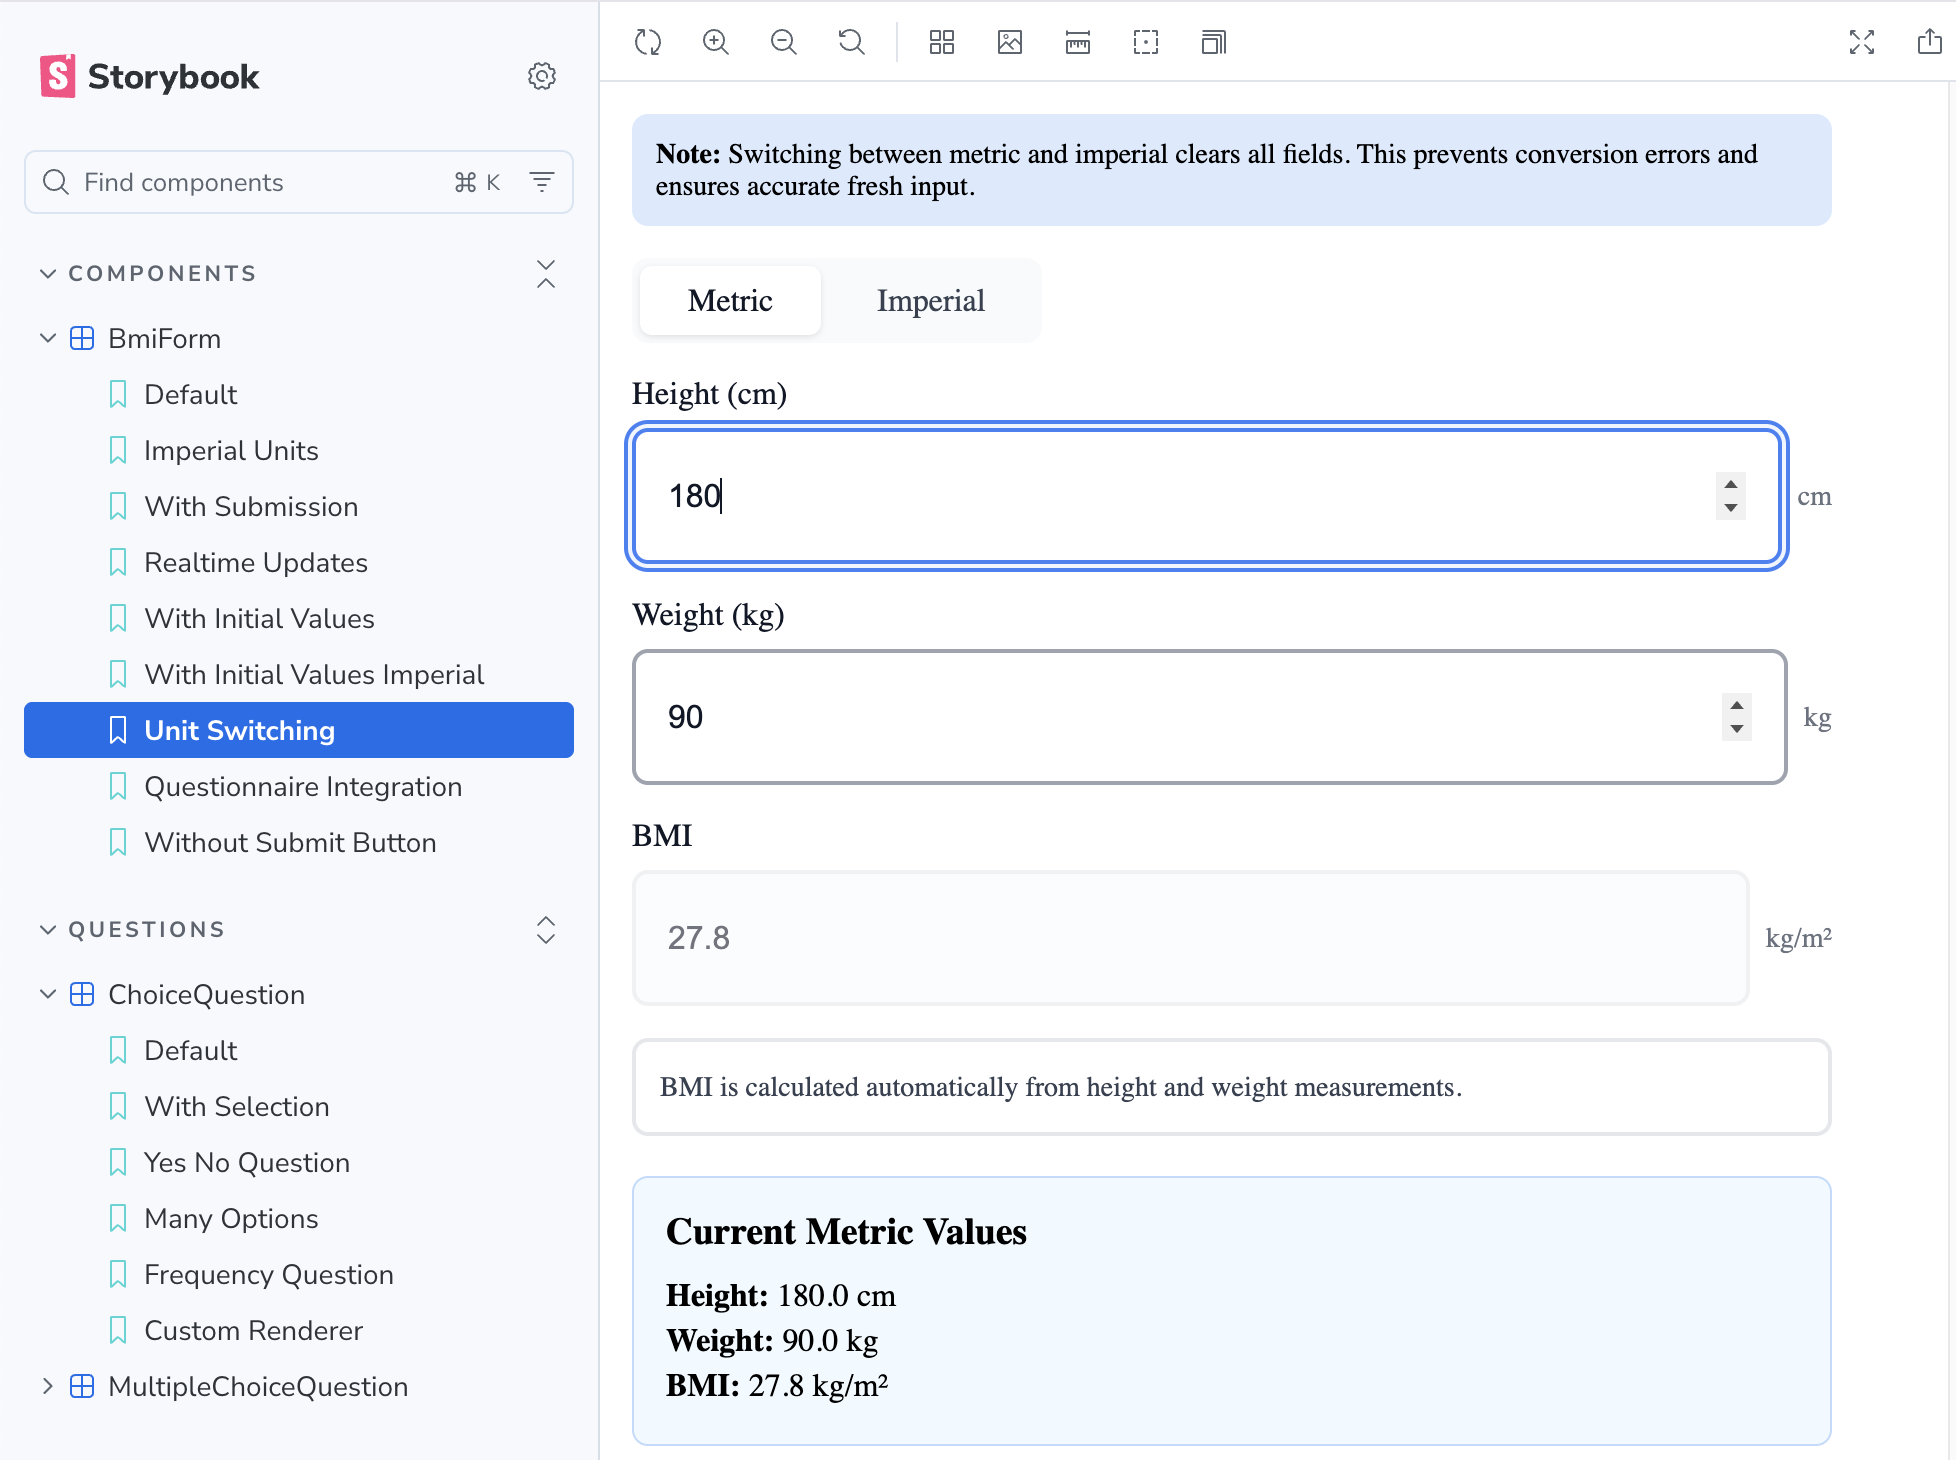
Task: Toggle the background grid overlay
Action: 941,42
